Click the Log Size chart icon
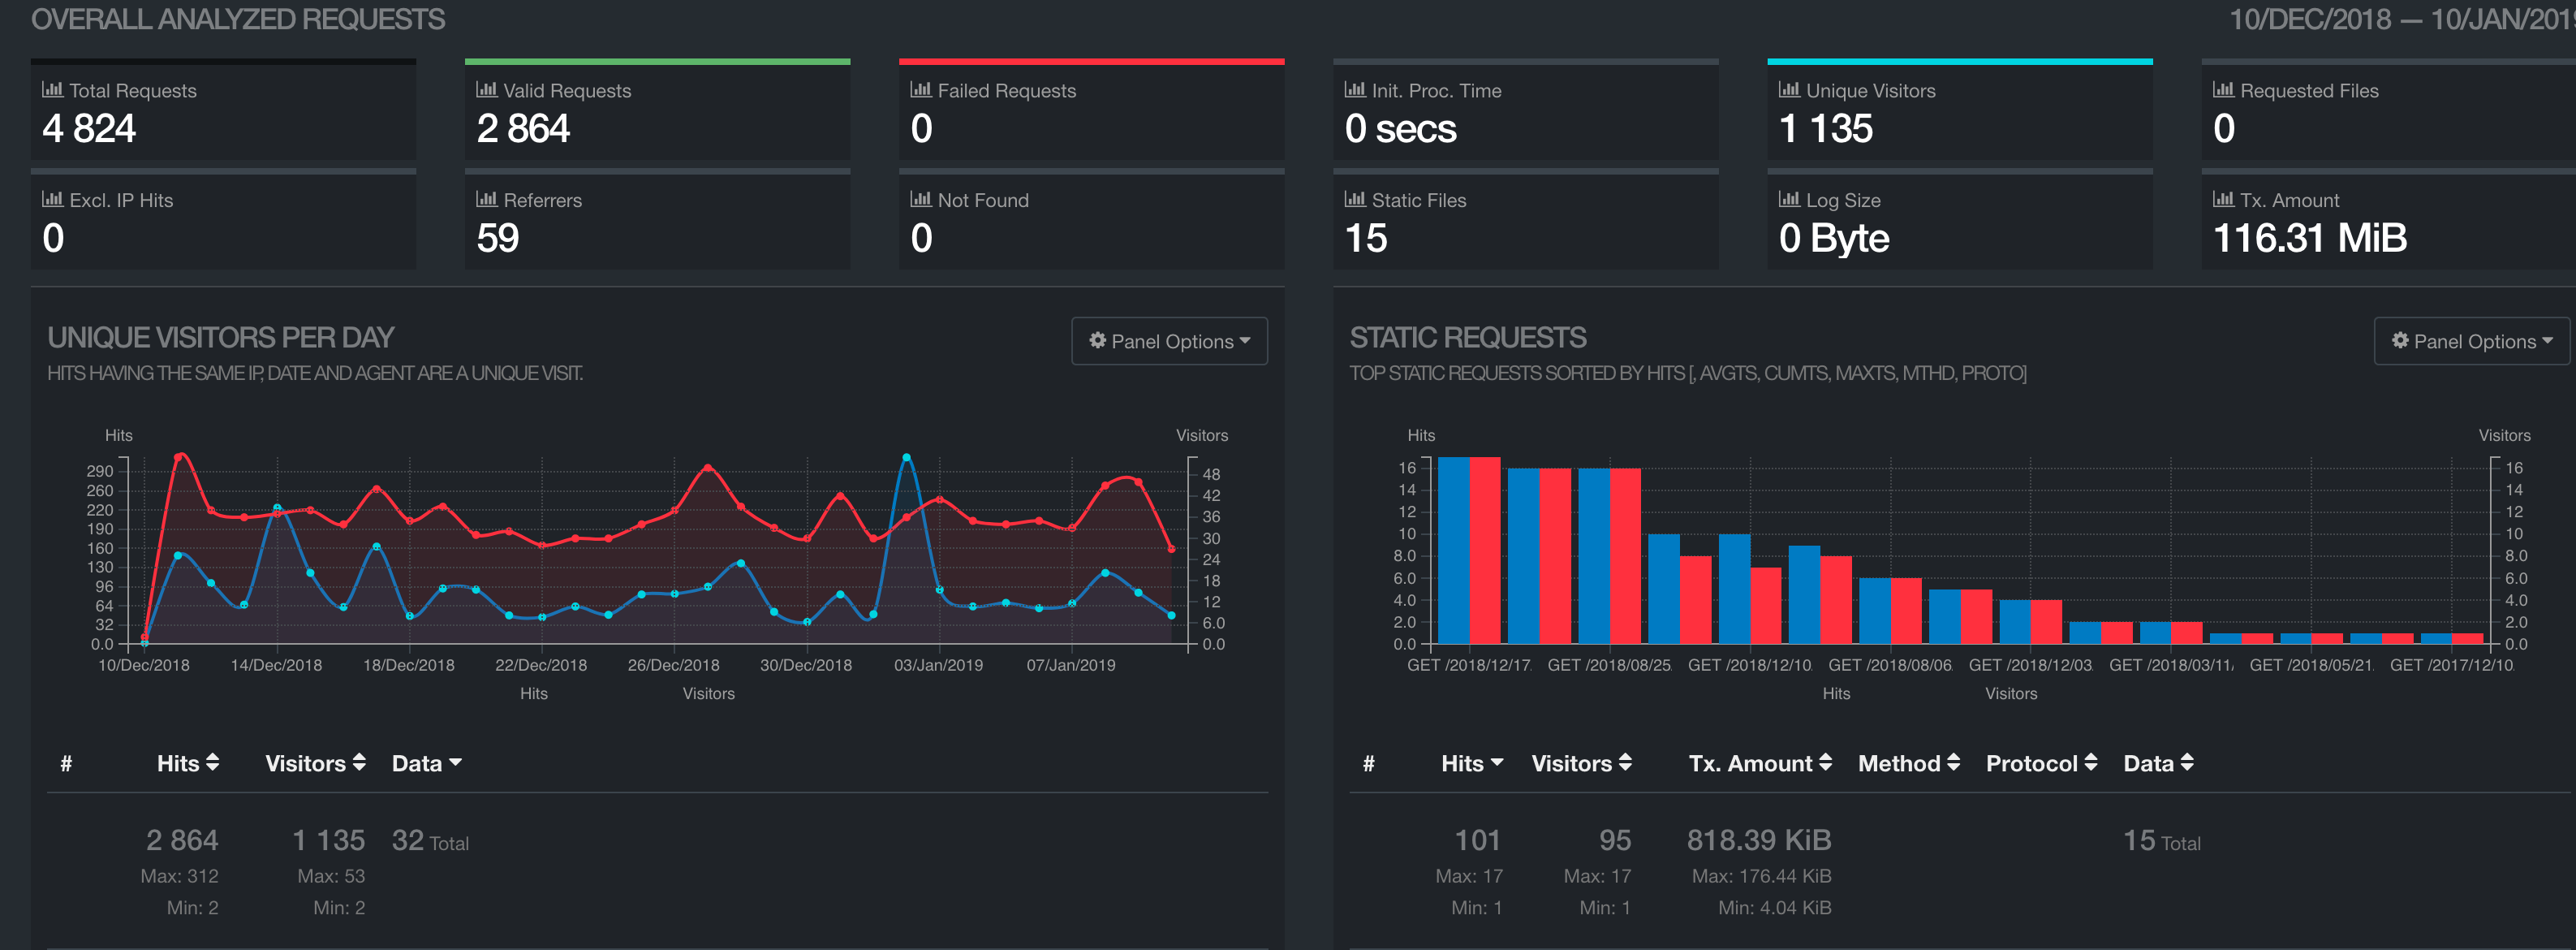 [1789, 199]
